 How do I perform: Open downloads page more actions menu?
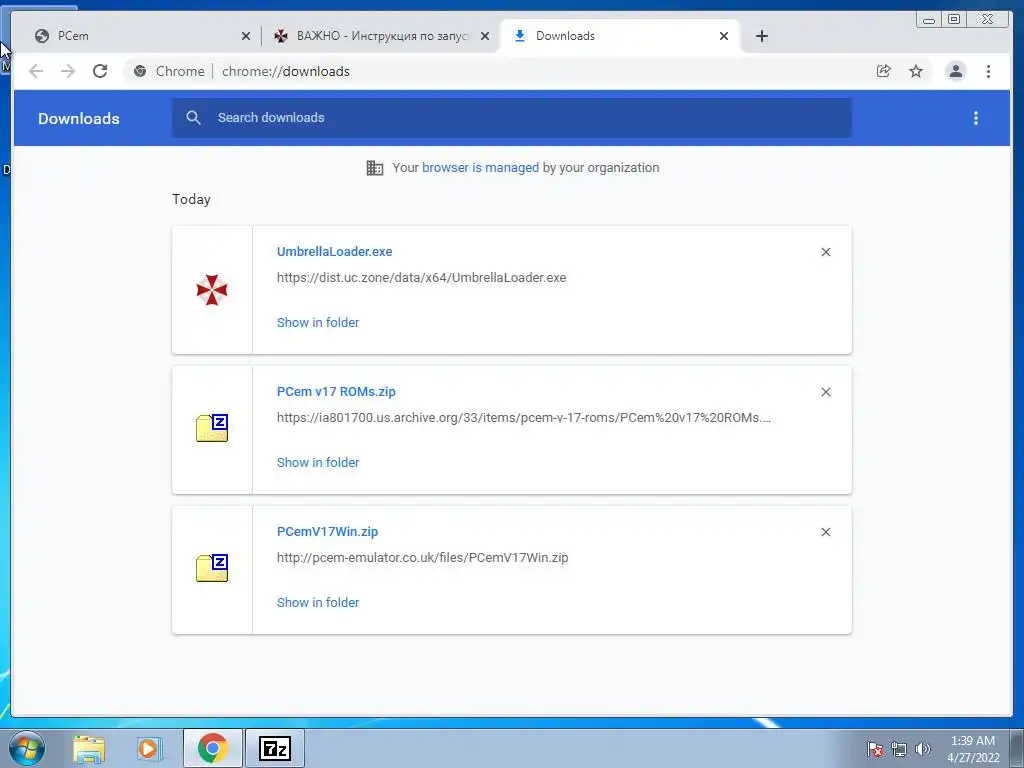[x=976, y=118]
